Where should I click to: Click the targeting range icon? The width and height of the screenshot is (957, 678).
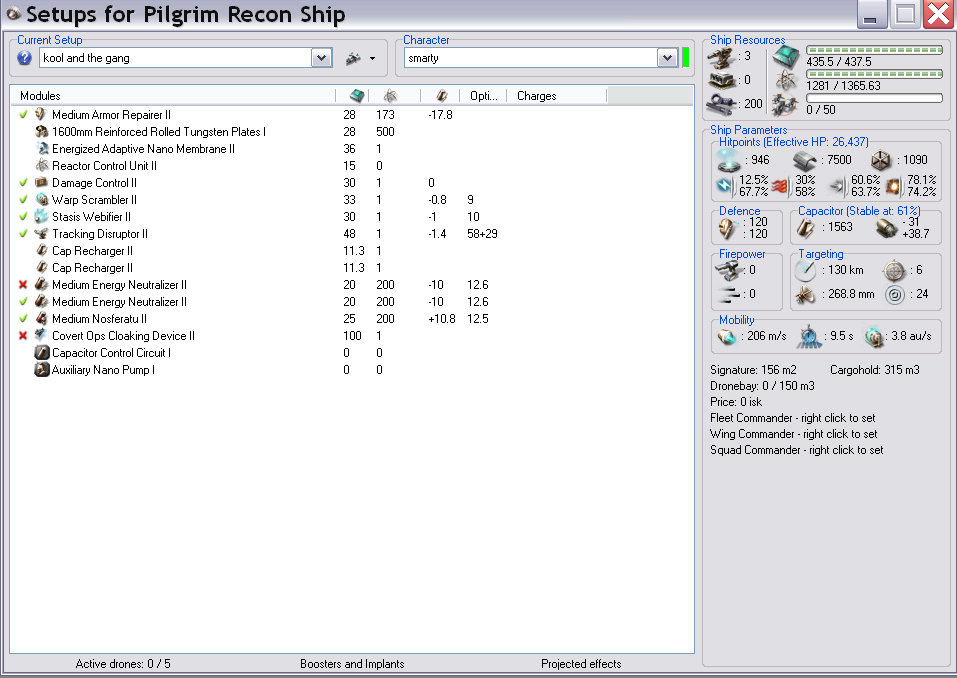pyautogui.click(x=806, y=271)
